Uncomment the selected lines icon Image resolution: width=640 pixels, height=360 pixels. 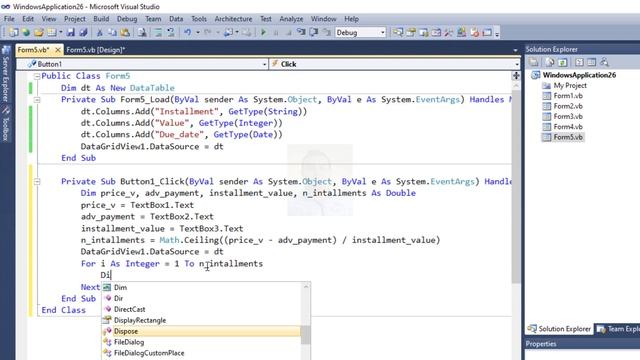[171, 32]
